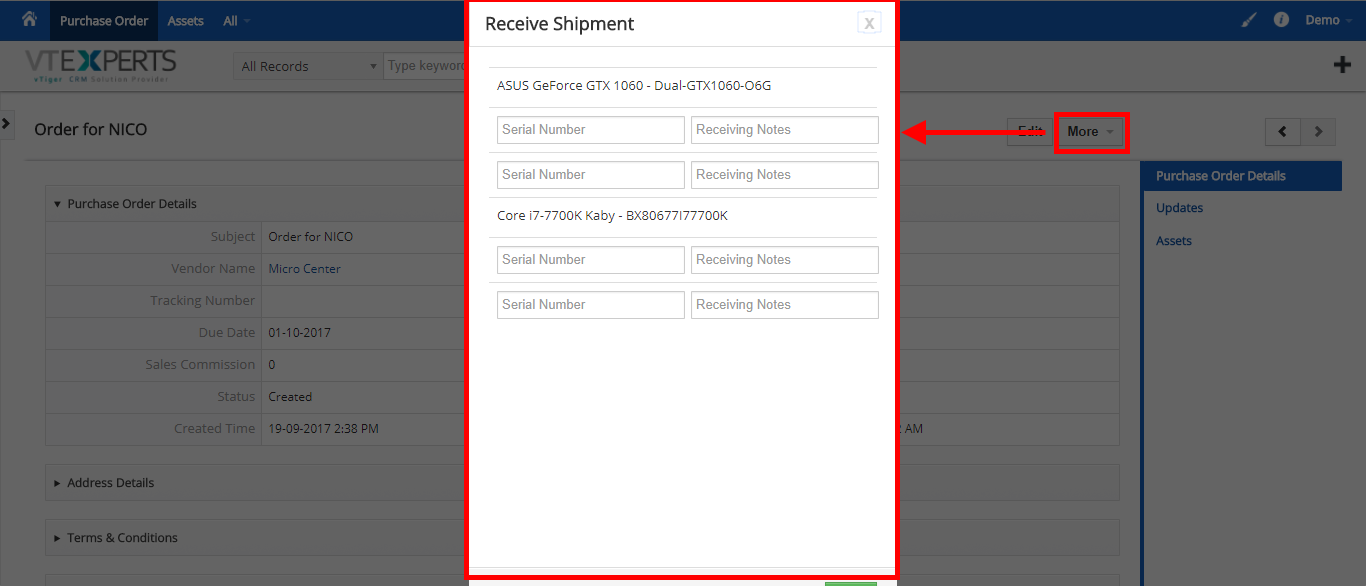Click the Vendor Name label
1366x586 pixels.
213,269
